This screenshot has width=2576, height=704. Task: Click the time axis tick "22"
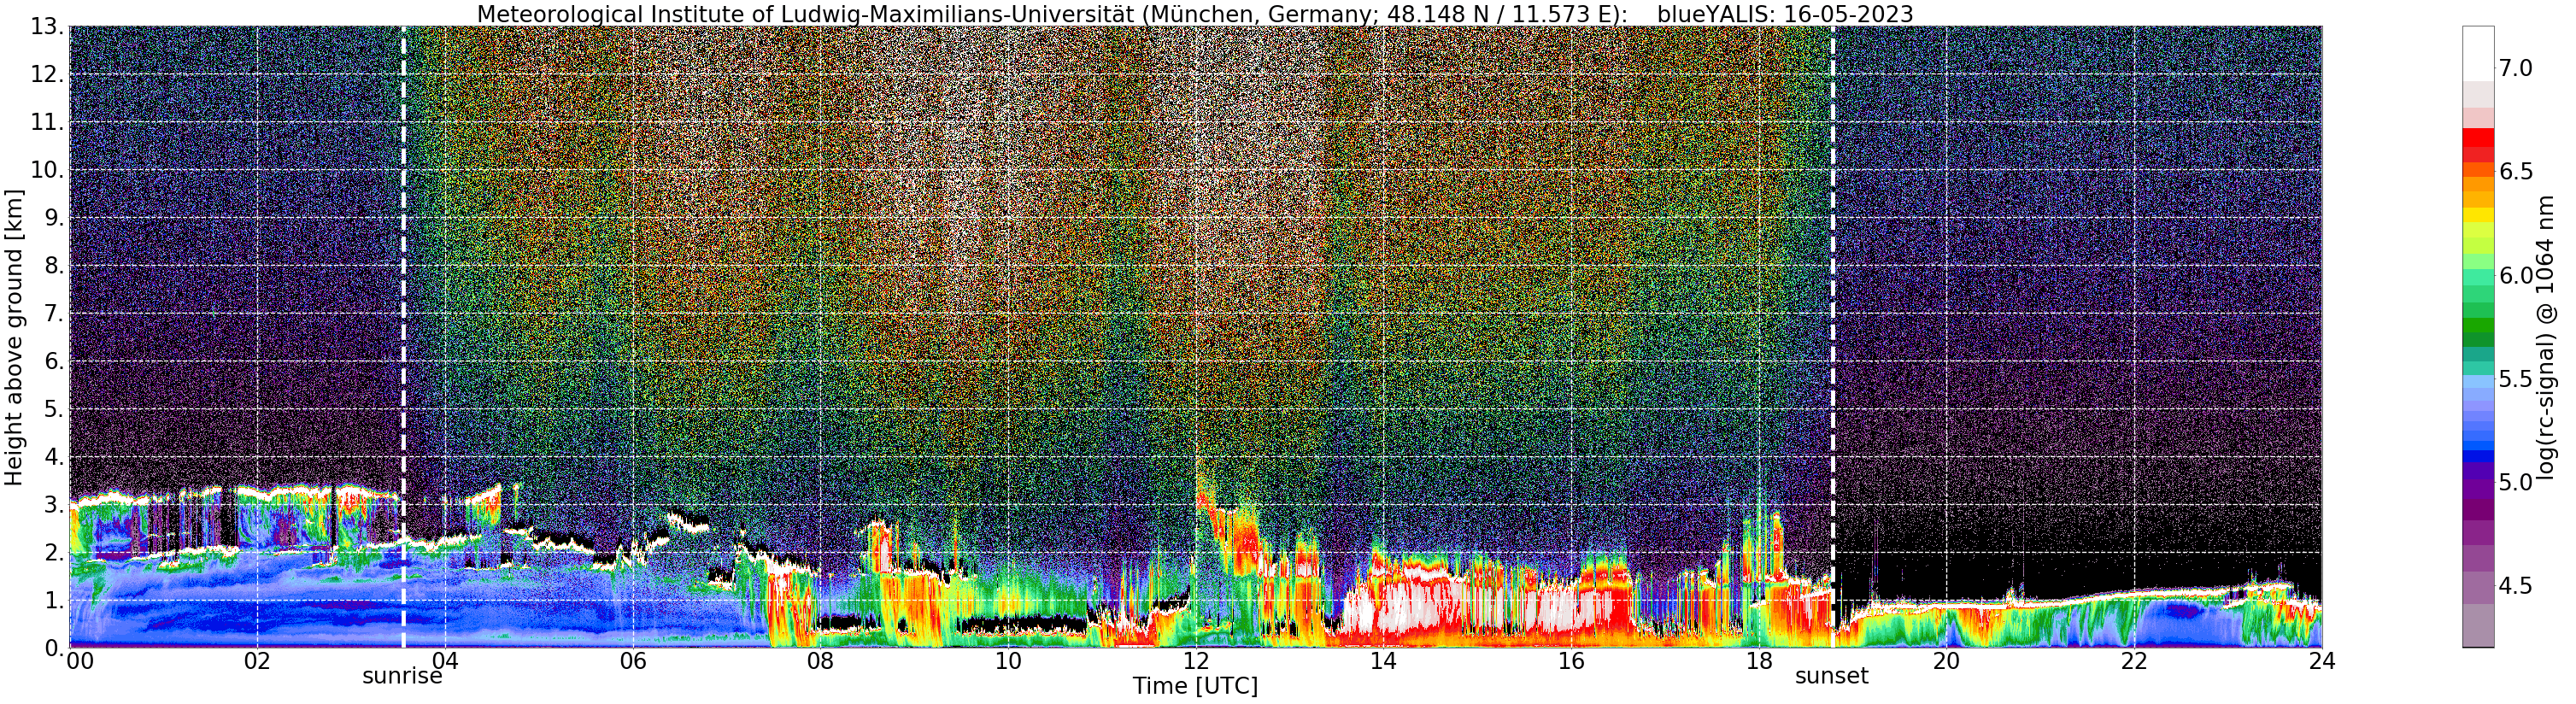click(2134, 661)
